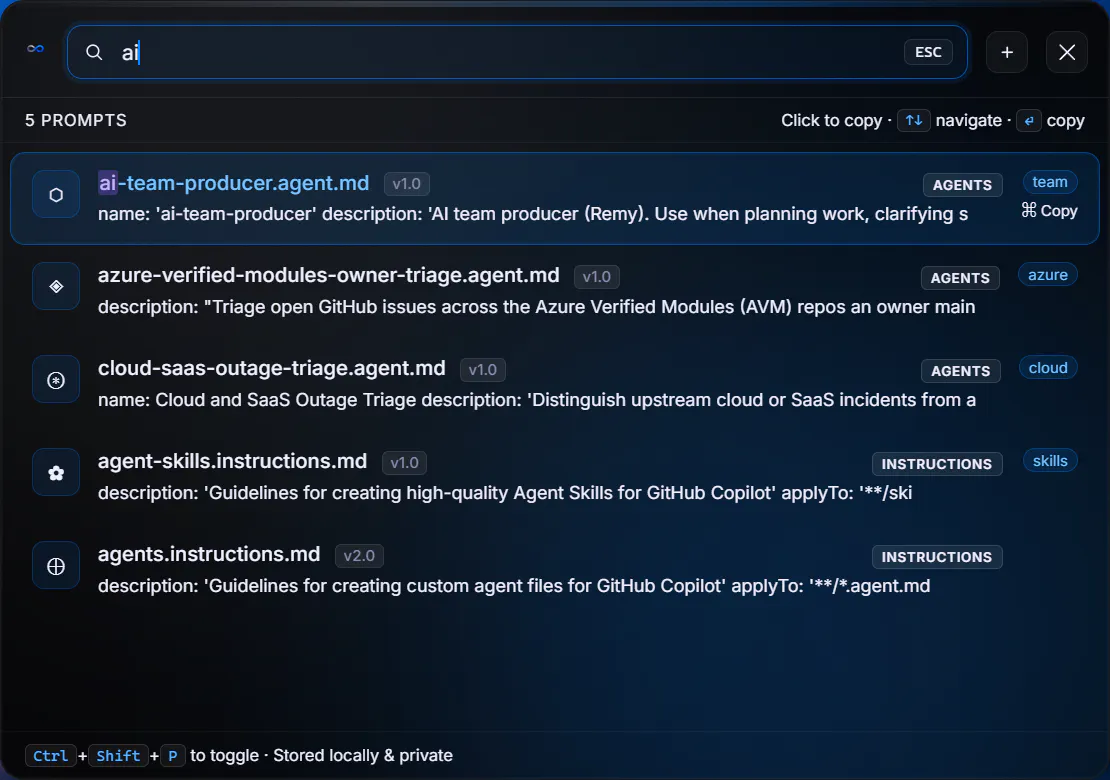The height and width of the screenshot is (780, 1110).
Task: Click the P key hint in footer
Action: (x=173, y=756)
